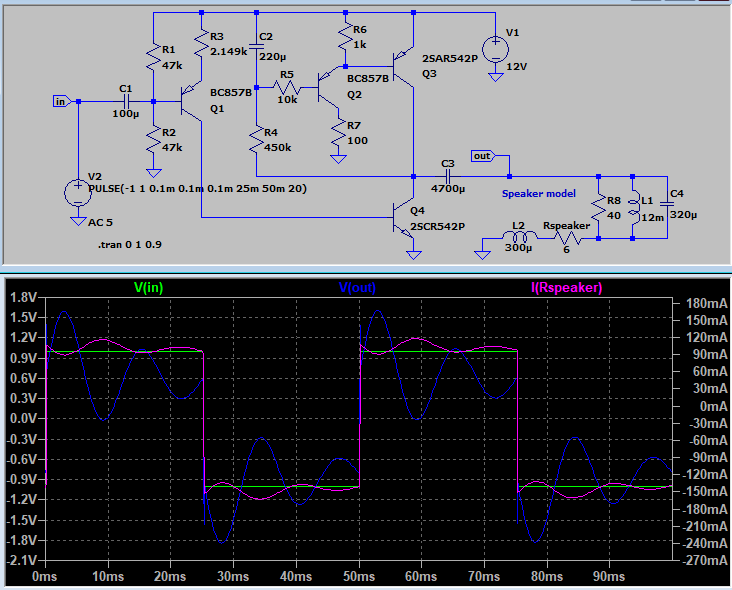Image resolution: width=732 pixels, height=590 pixels.
Task: Click the 2SAR542P part name
Action: (450, 59)
